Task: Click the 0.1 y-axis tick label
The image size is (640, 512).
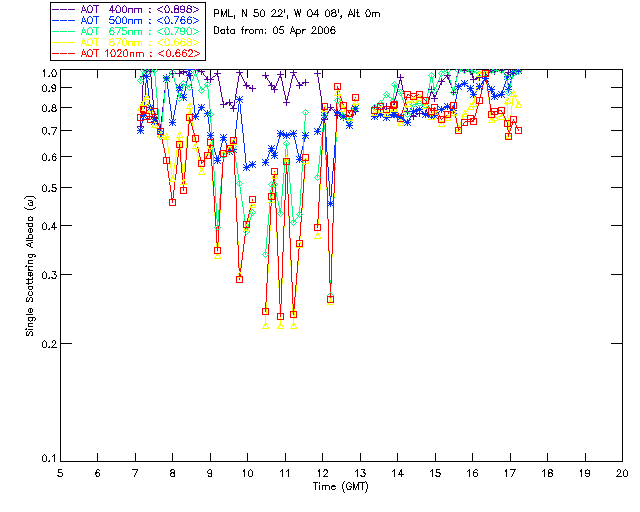Action: click(49, 459)
